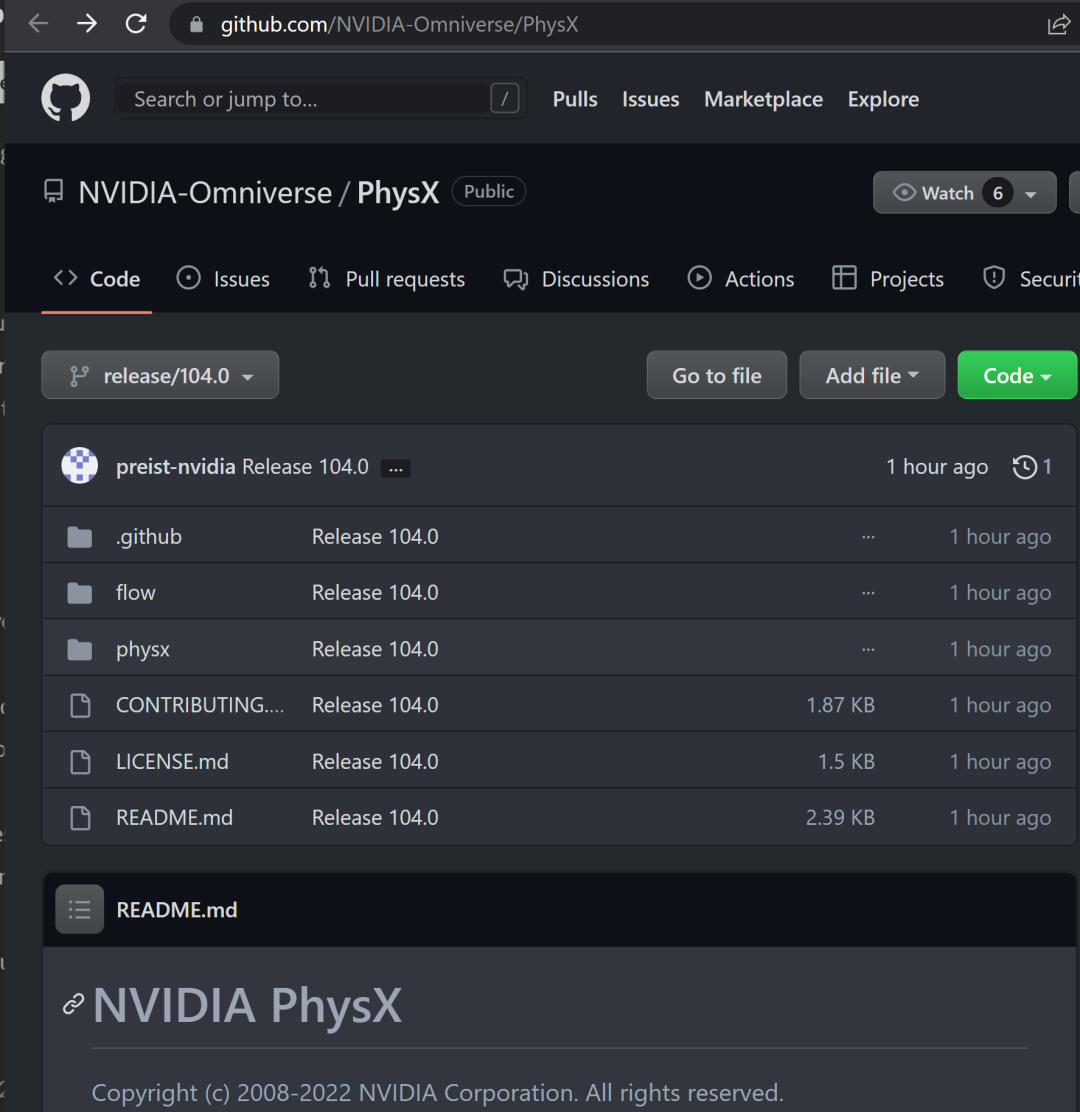Click the Watch button

pos(950,192)
